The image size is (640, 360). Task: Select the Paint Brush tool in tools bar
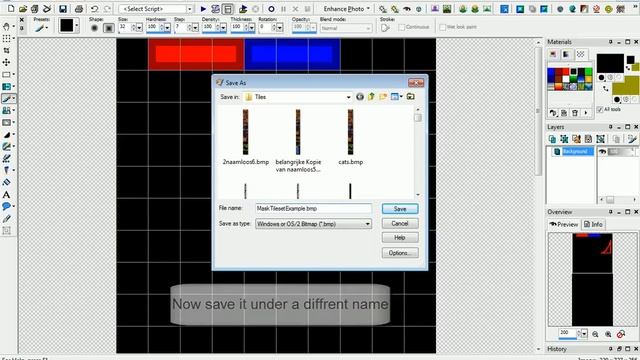coord(7,98)
